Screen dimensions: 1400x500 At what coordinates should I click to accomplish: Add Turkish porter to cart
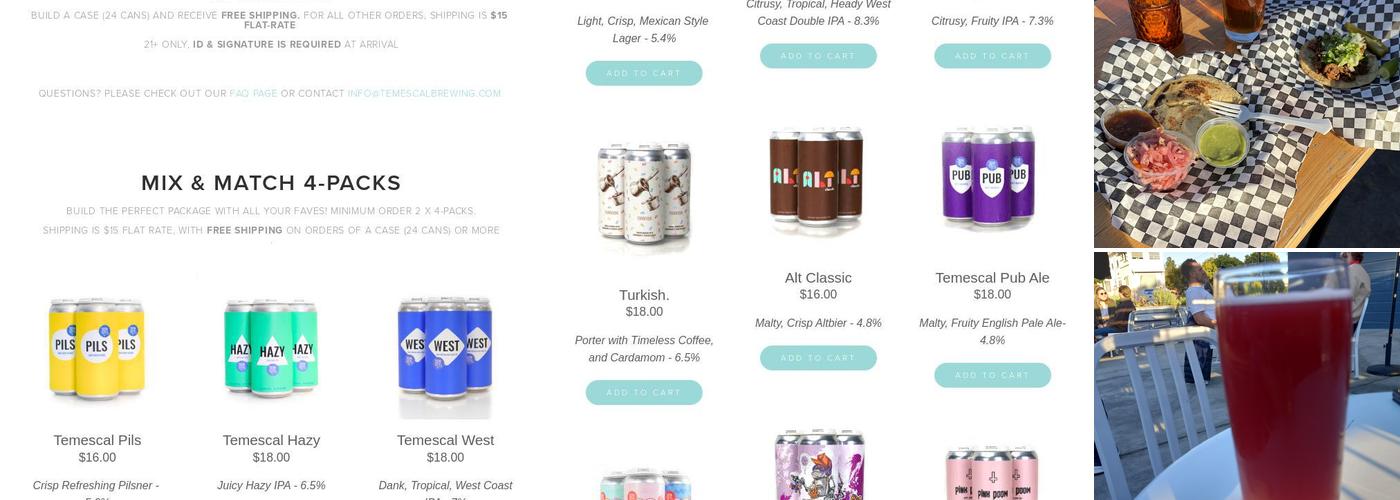click(x=644, y=392)
